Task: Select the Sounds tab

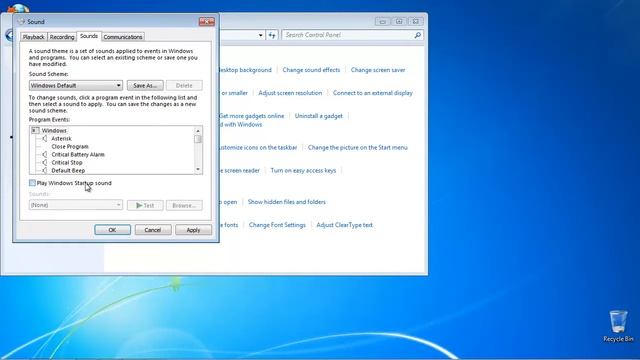Action: pyautogui.click(x=89, y=36)
